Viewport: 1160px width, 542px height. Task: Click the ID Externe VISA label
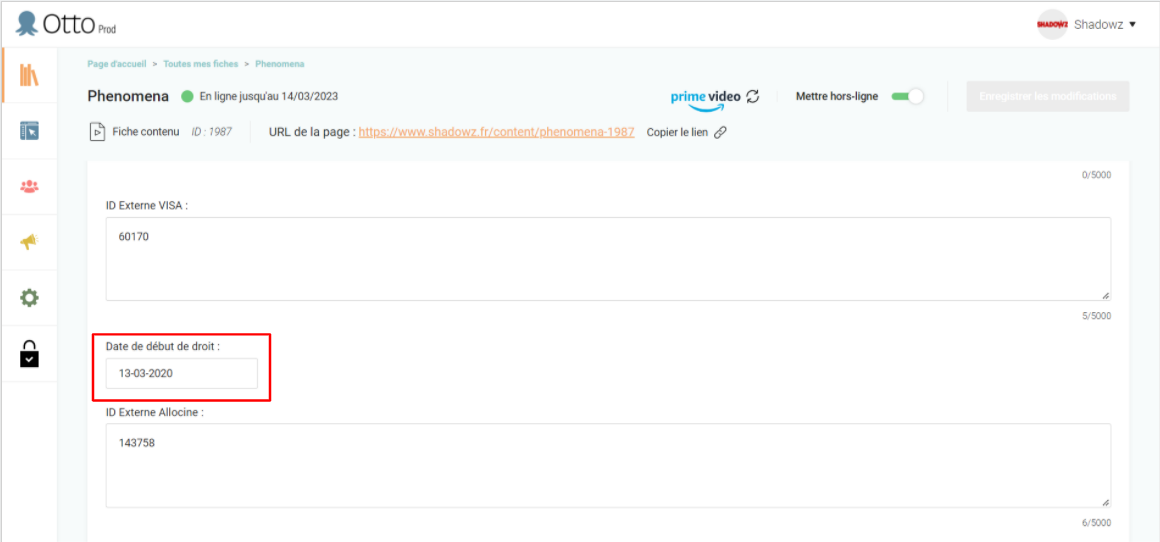147,206
